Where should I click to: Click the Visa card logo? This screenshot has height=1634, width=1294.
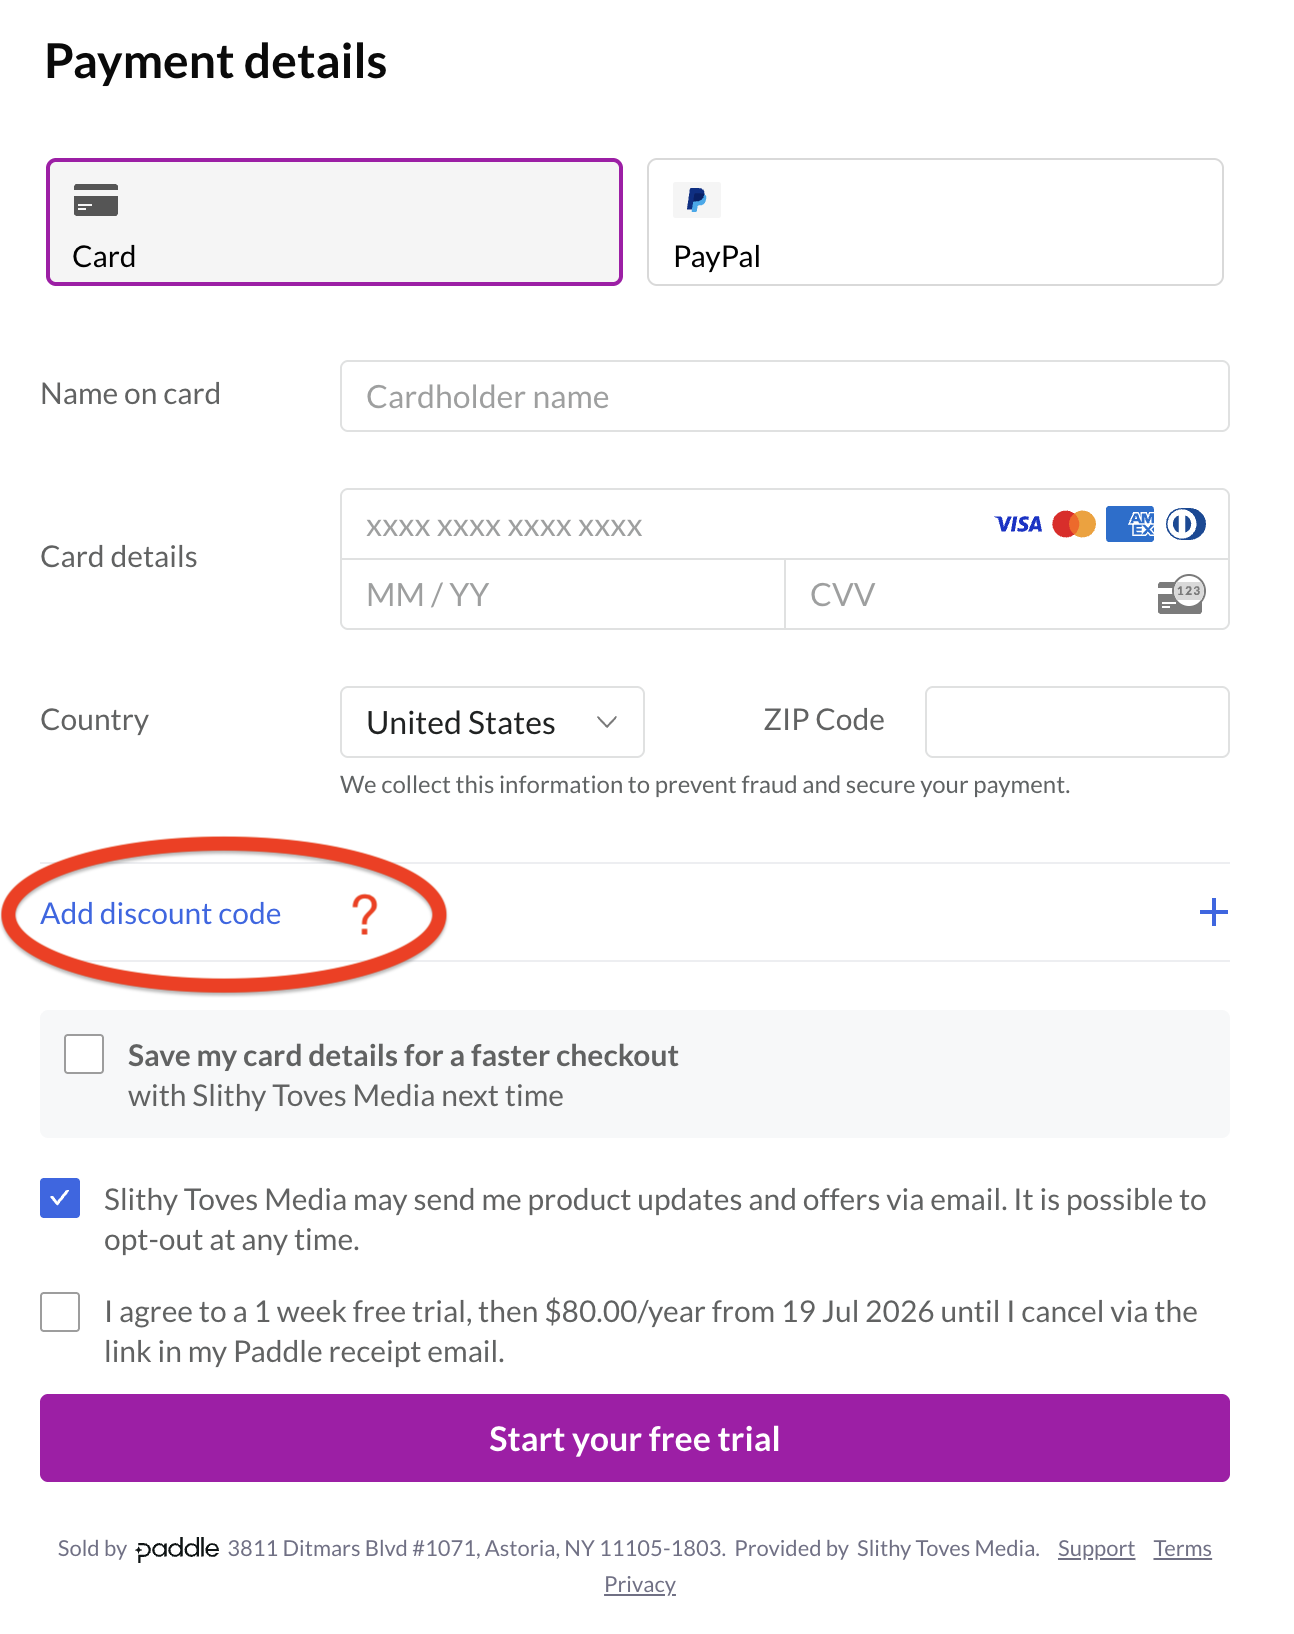[x=1018, y=524]
